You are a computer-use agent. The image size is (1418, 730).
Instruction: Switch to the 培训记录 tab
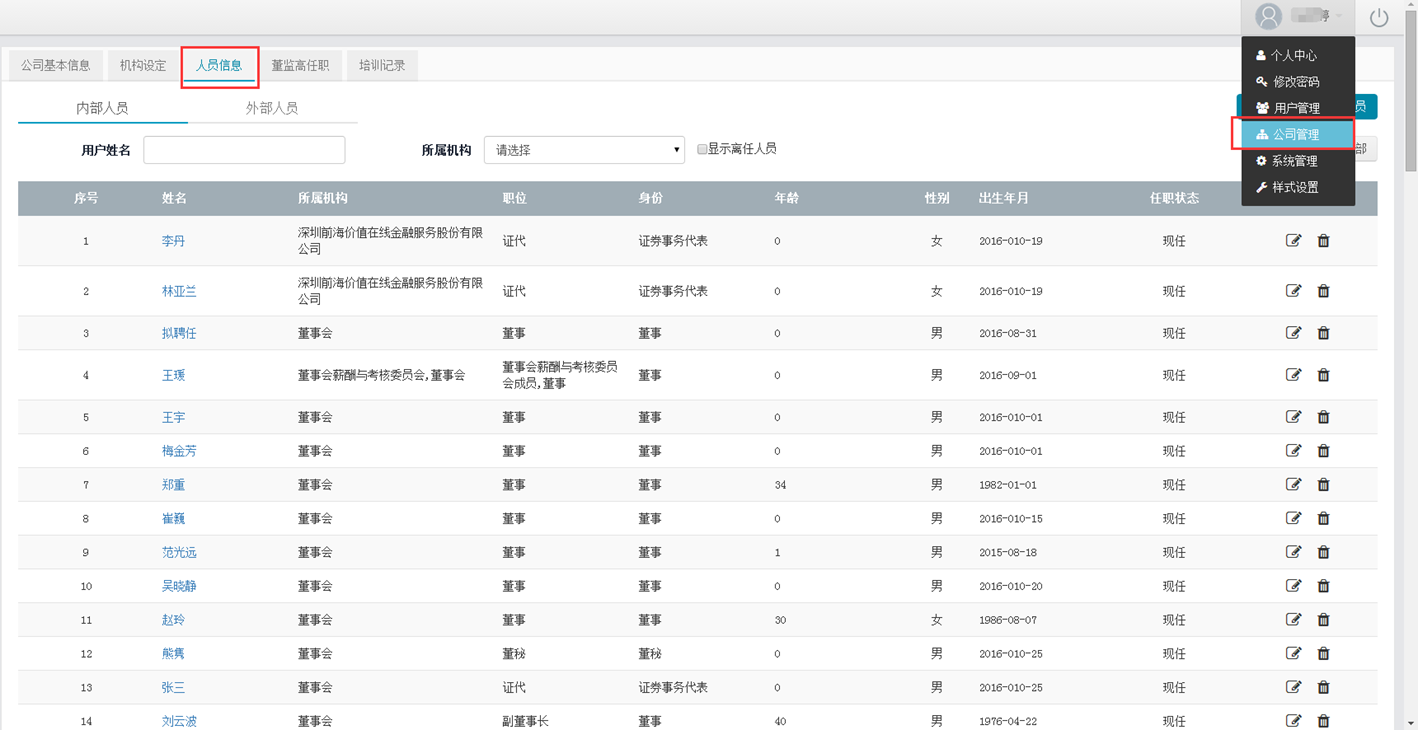[x=382, y=65]
